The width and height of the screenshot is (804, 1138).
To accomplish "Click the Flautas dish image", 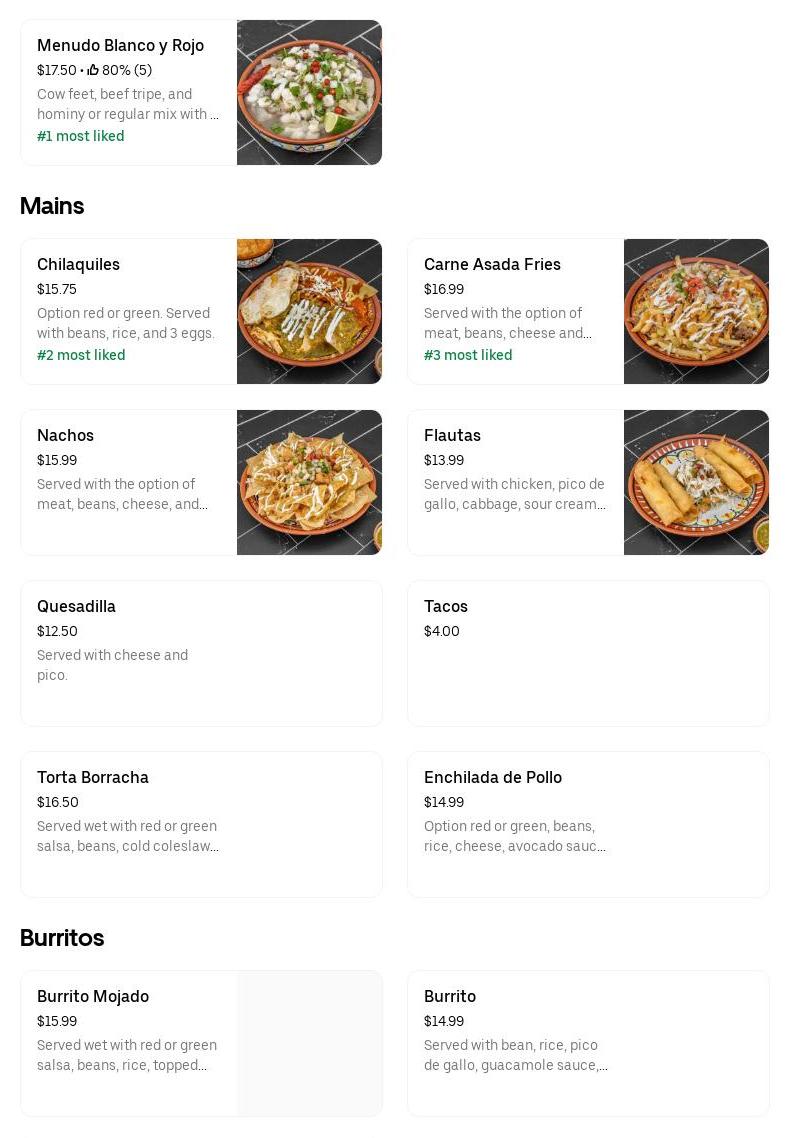I will click(x=696, y=482).
